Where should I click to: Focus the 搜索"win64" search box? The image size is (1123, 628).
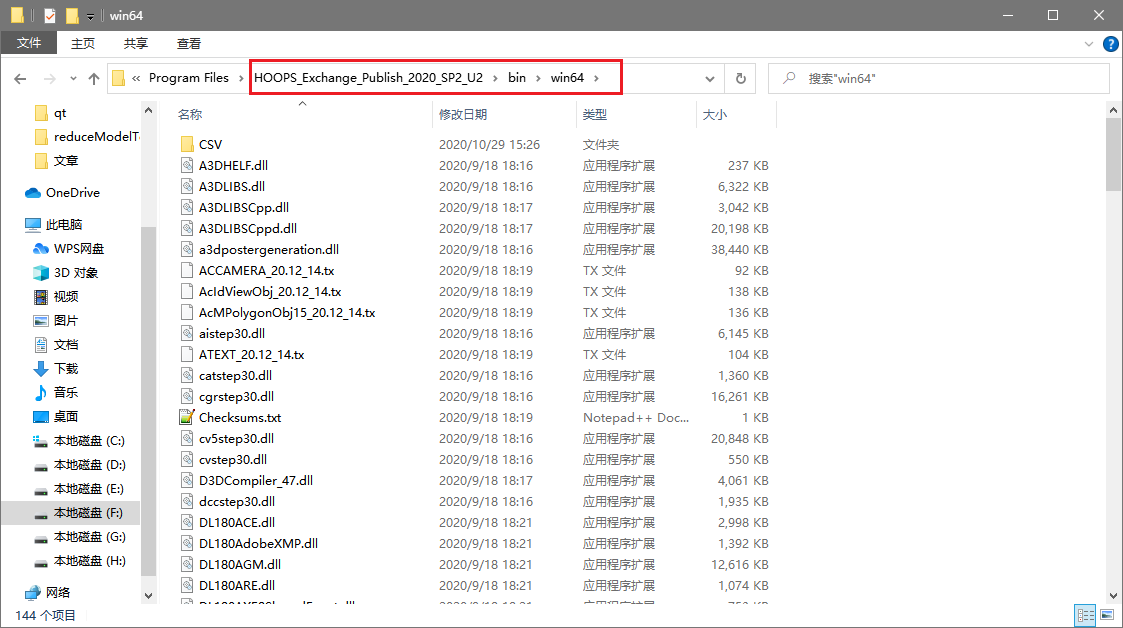[938, 79]
